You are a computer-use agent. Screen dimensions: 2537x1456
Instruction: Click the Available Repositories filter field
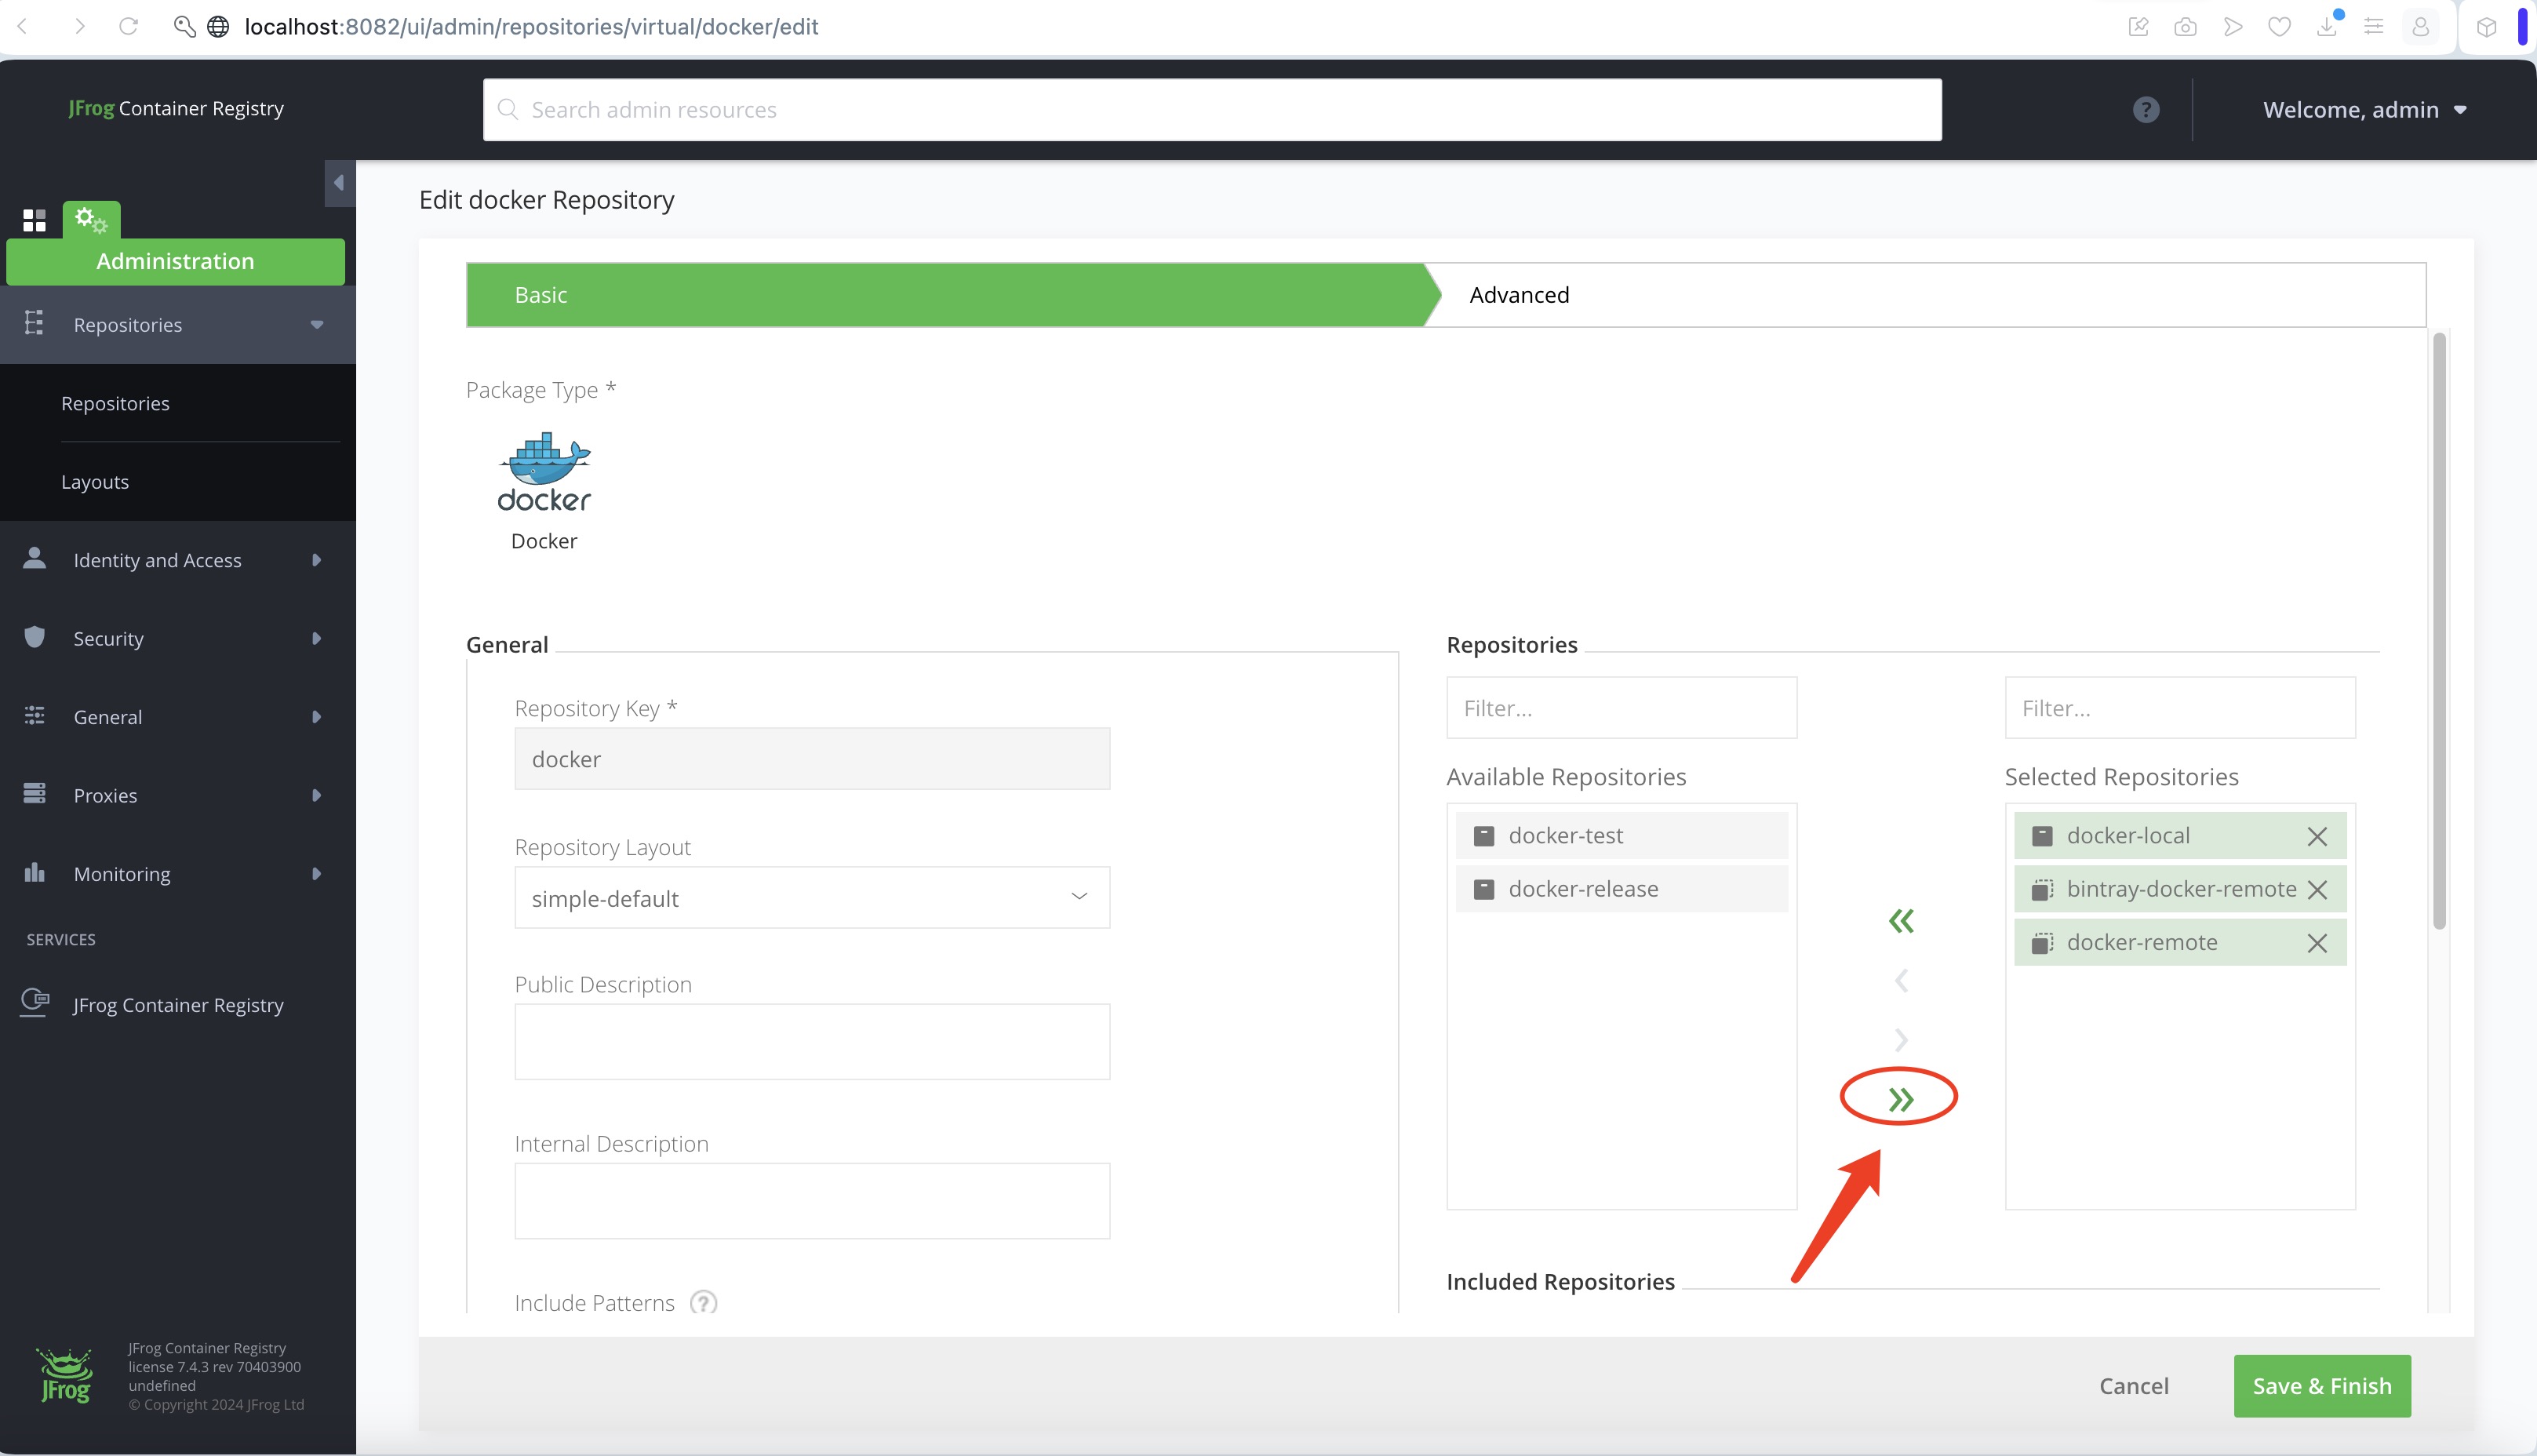[x=1621, y=708]
